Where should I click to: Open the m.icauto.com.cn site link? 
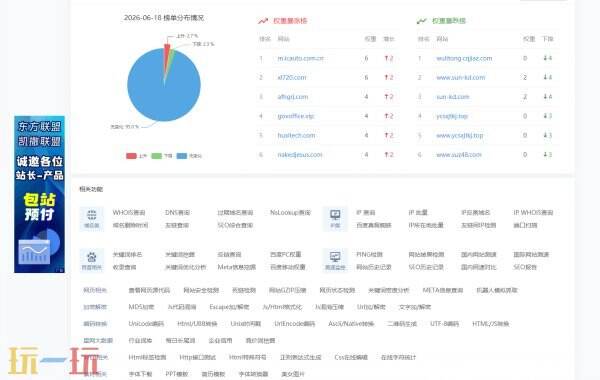click(x=300, y=59)
